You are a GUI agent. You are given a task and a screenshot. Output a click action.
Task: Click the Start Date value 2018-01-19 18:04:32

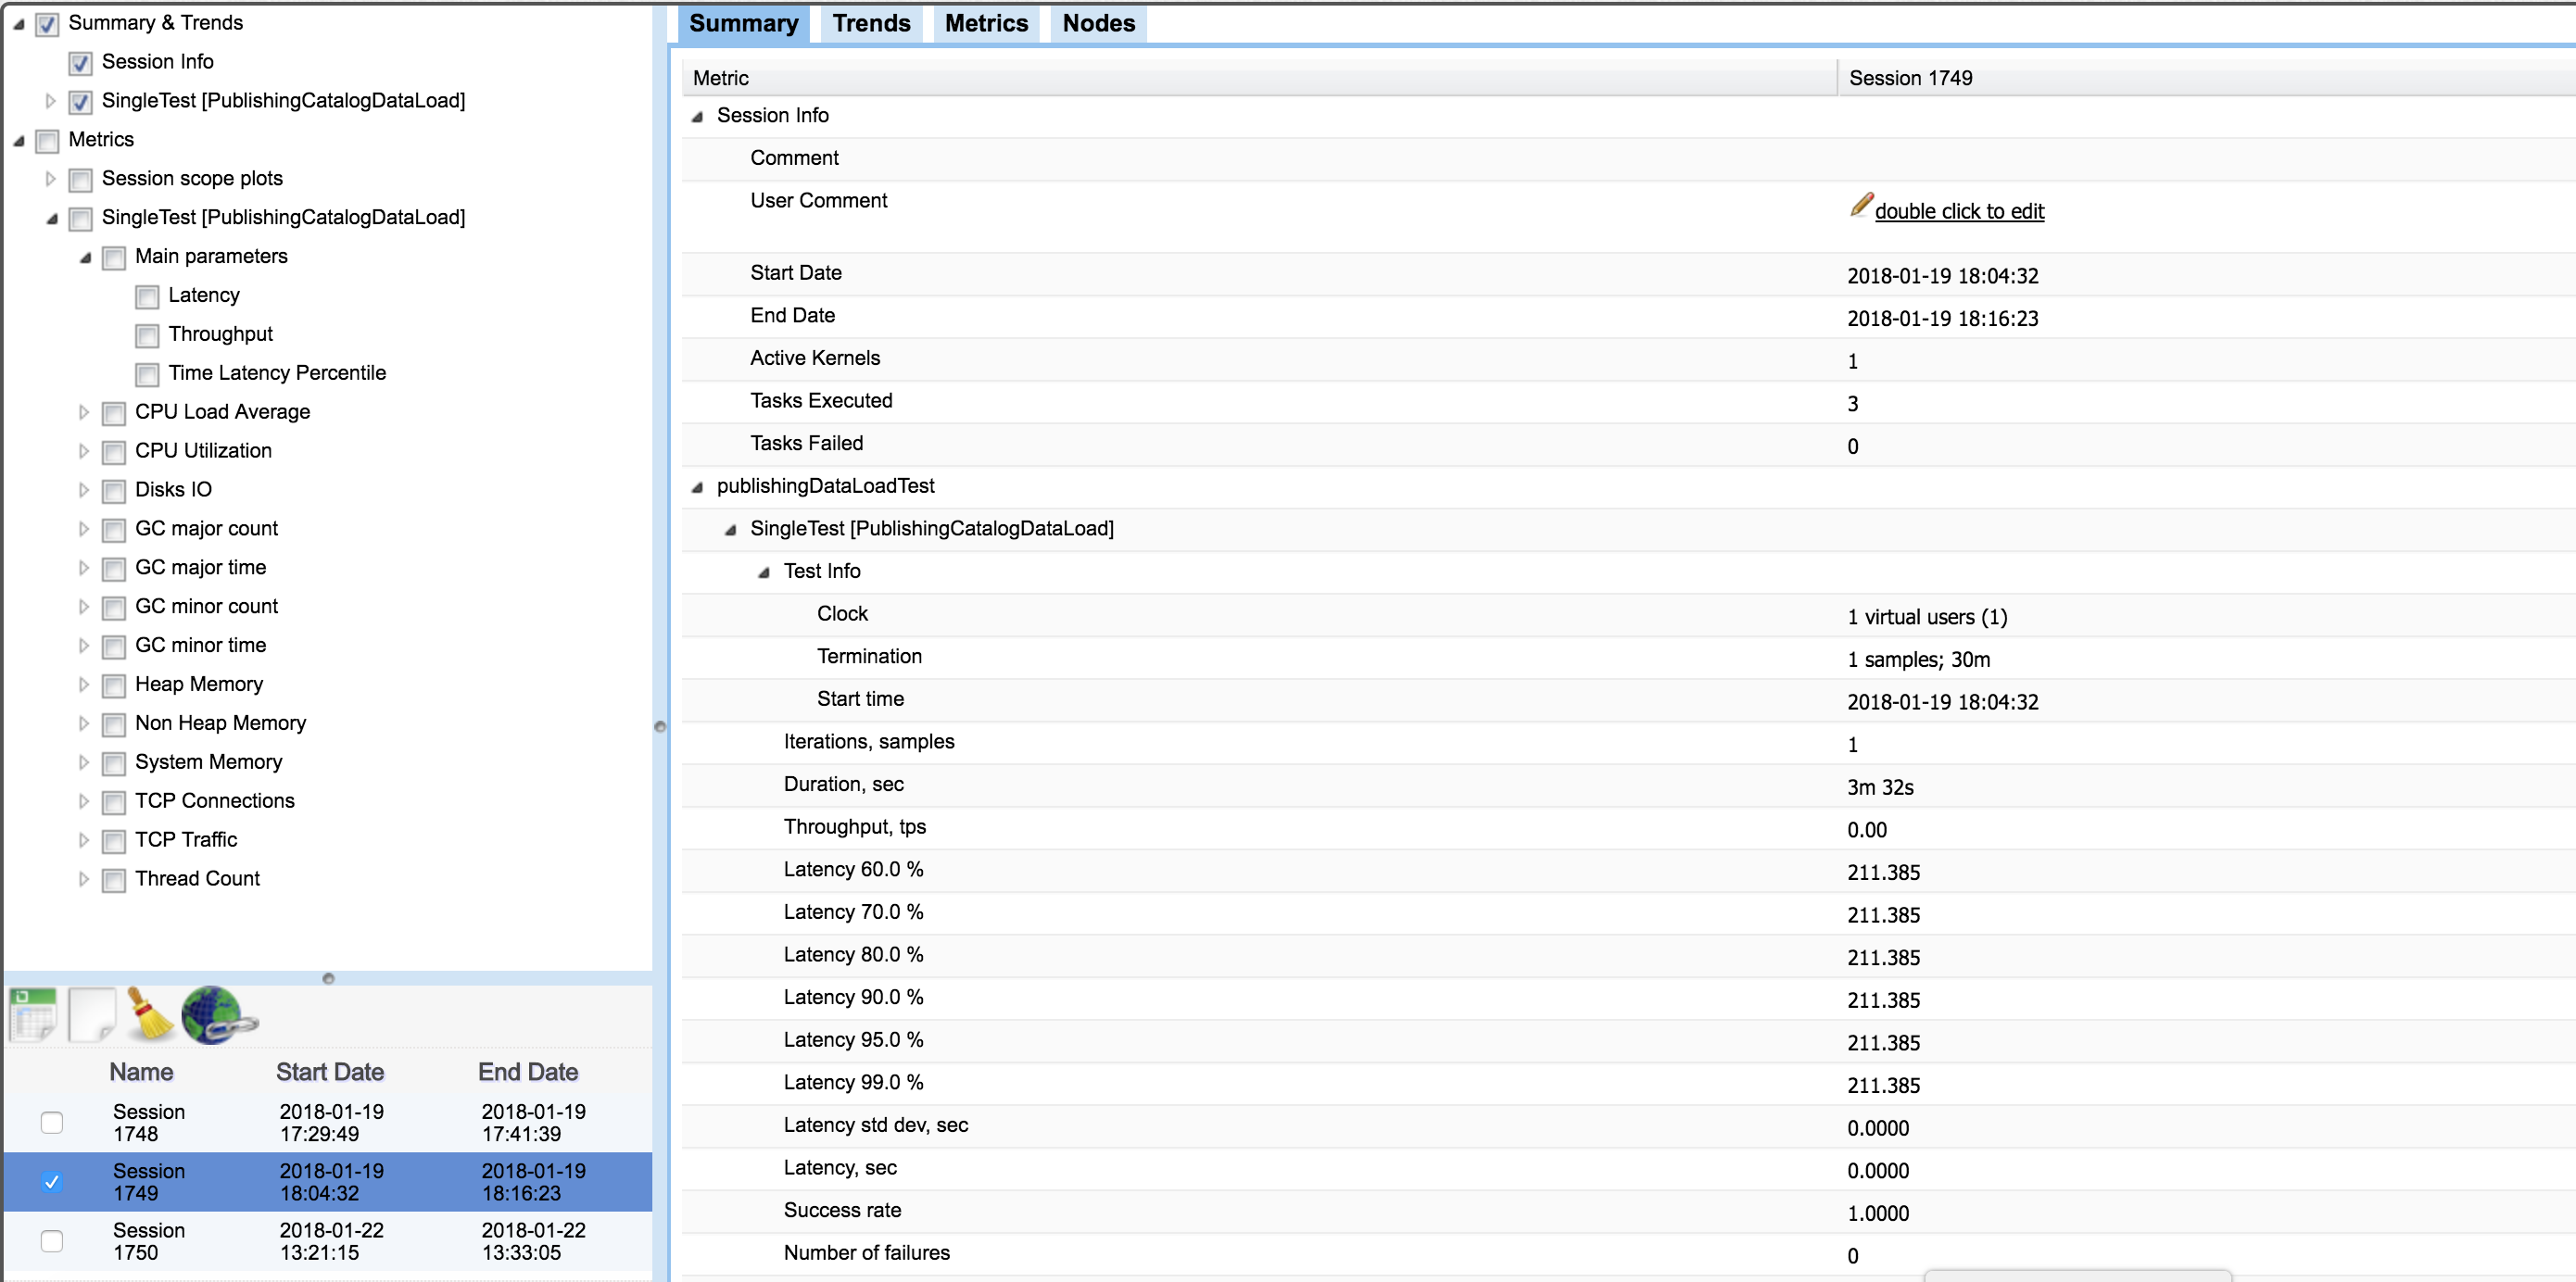click(1942, 276)
